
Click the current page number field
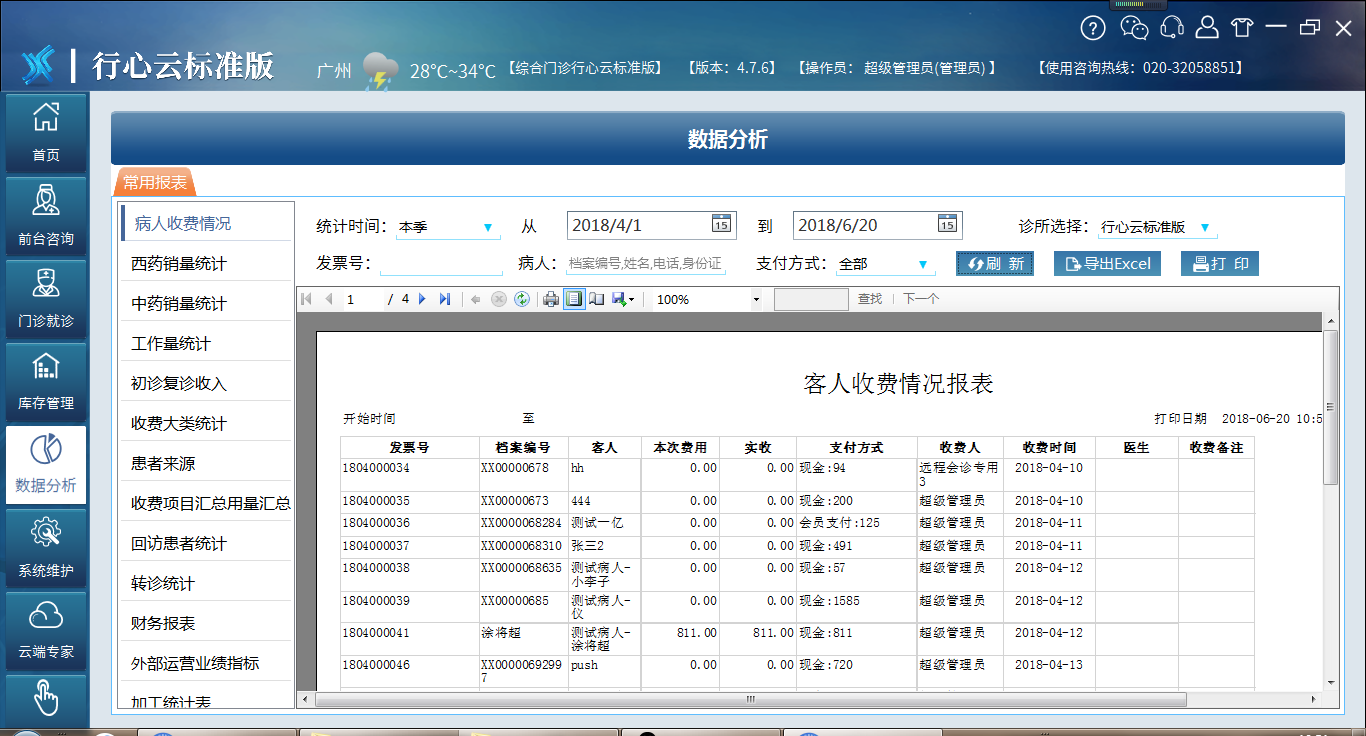[362, 299]
